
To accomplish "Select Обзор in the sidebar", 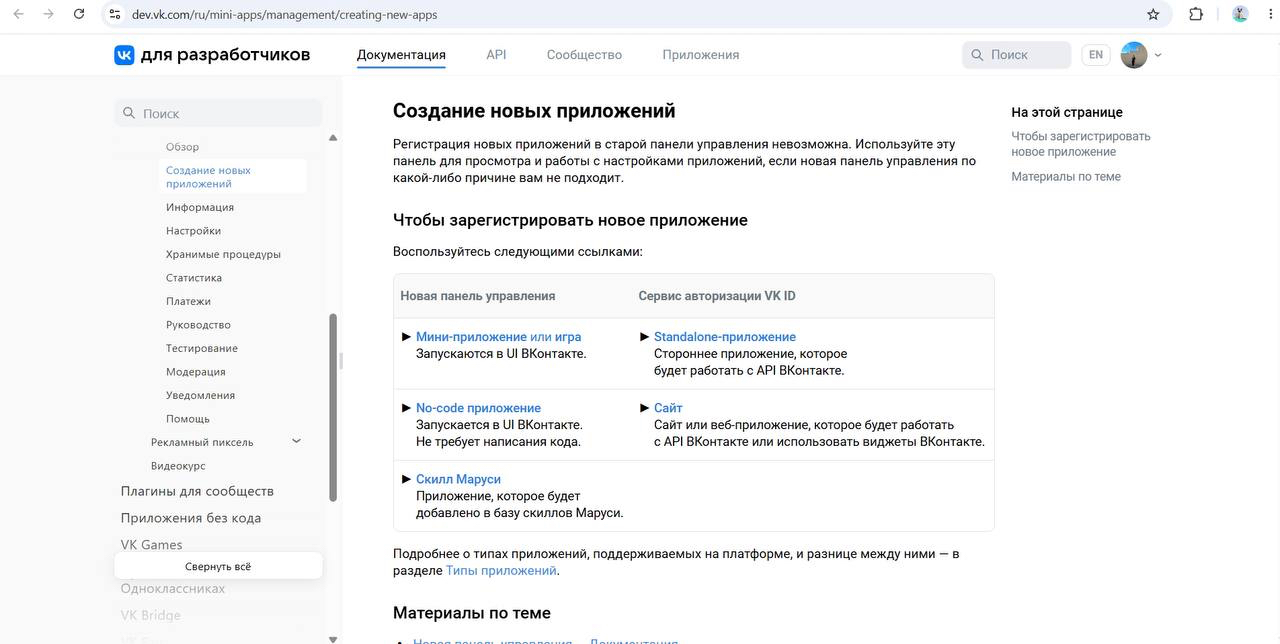I will (182, 147).
